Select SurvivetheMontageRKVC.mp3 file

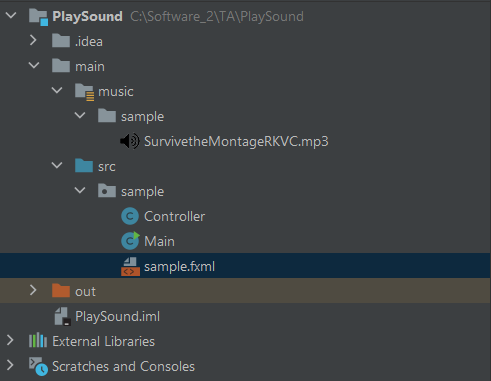(x=236, y=141)
